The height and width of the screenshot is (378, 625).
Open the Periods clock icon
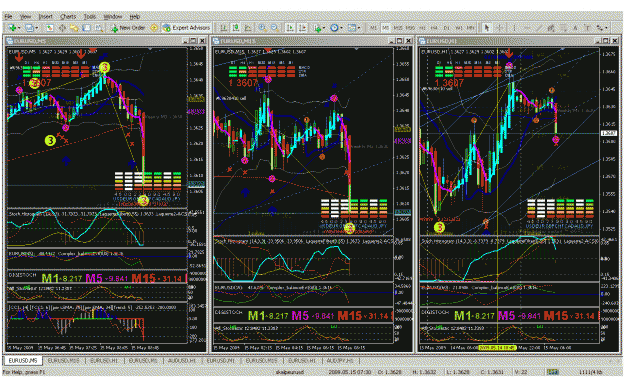pyautogui.click(x=334, y=28)
